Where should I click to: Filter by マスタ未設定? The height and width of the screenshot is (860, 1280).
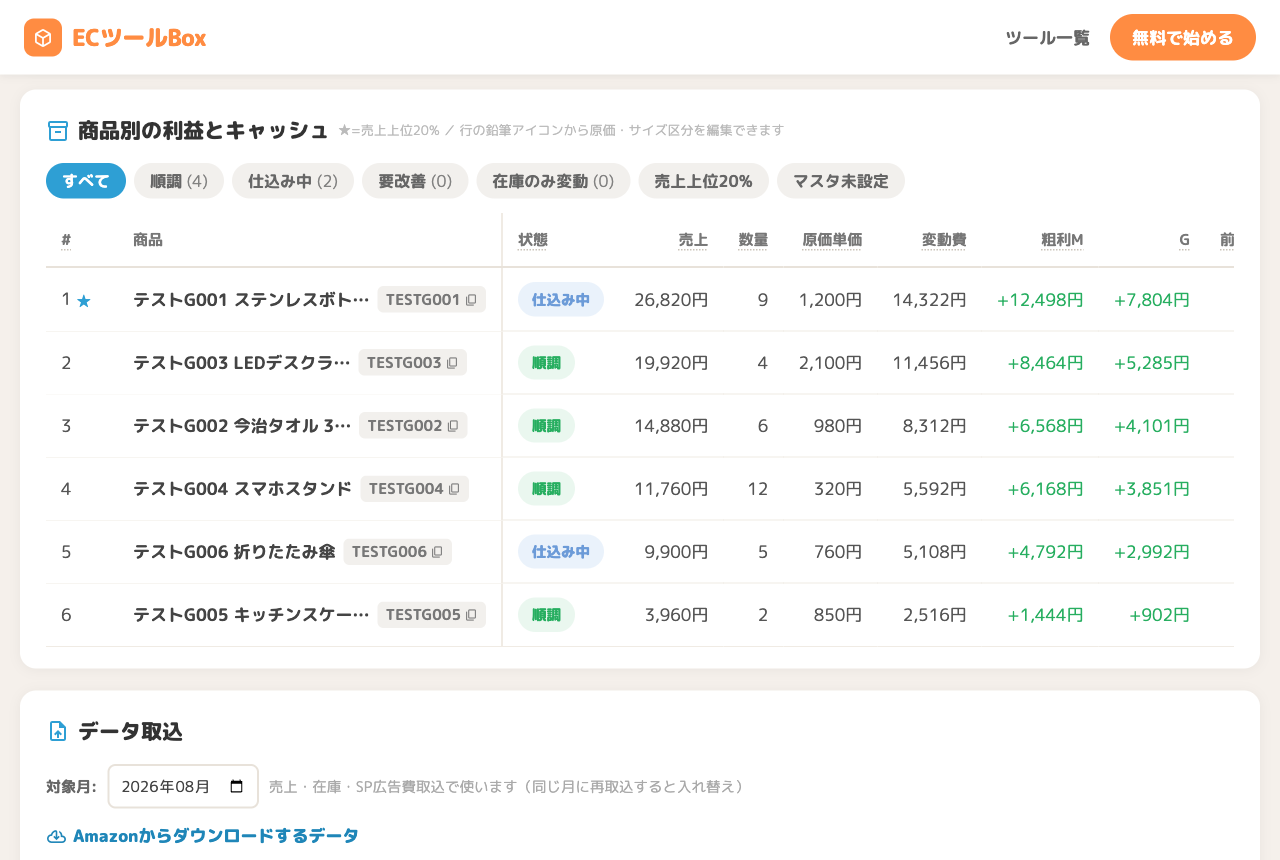[x=841, y=181]
